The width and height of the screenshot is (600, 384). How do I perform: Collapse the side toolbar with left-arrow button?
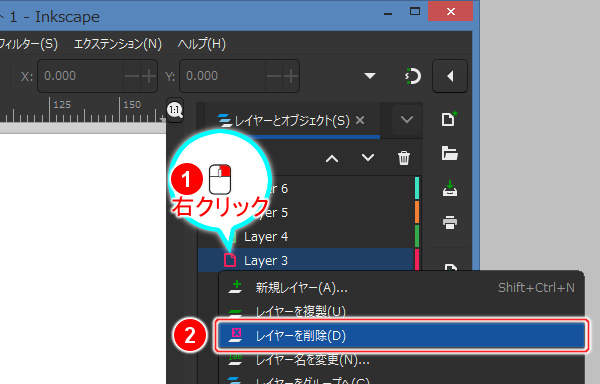(450, 76)
